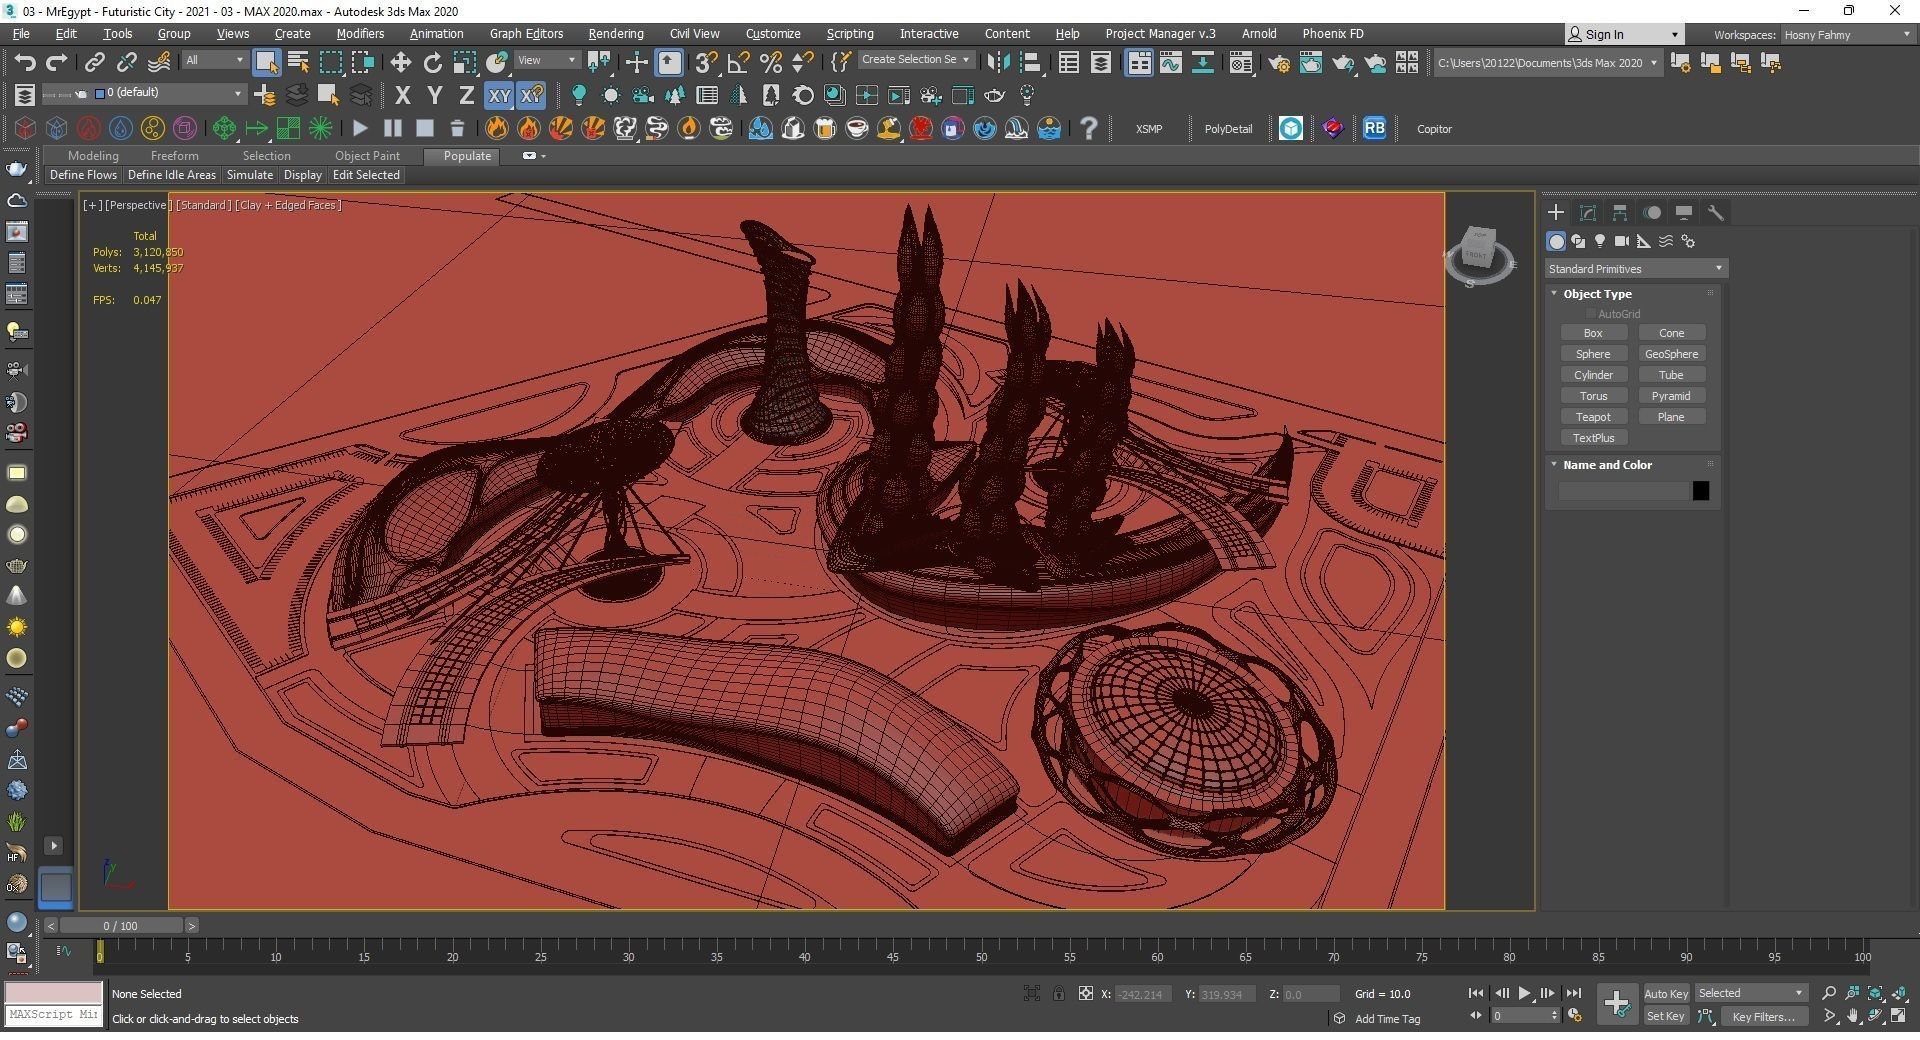Click the Key Filters button

click(x=1763, y=1016)
